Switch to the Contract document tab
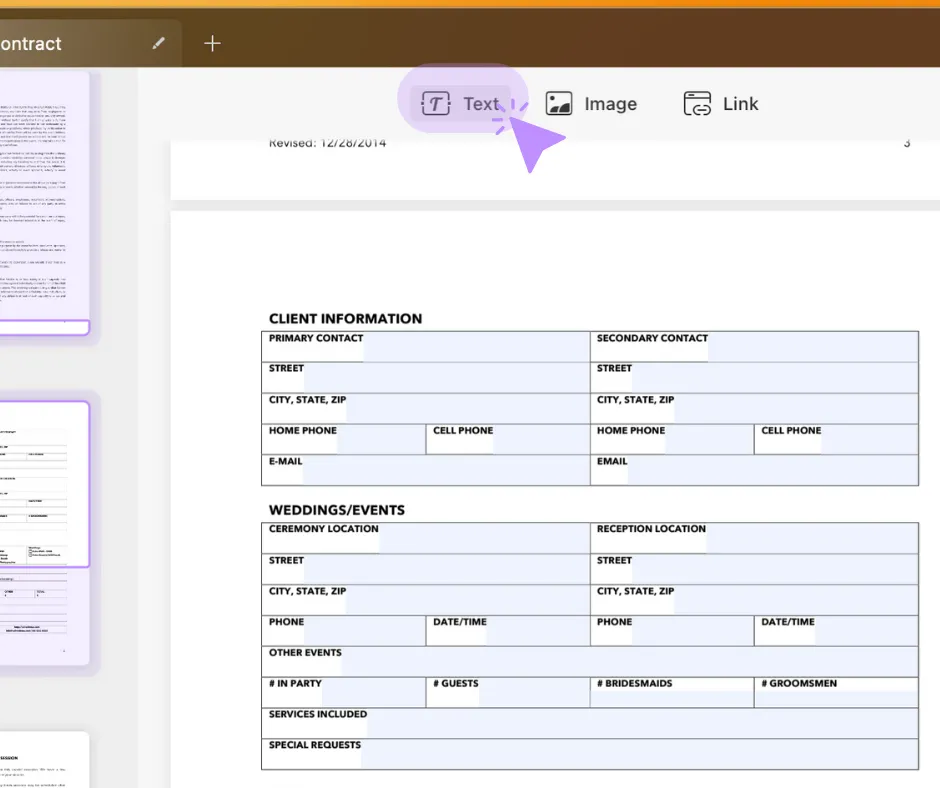This screenshot has width=940, height=788. 60,43
